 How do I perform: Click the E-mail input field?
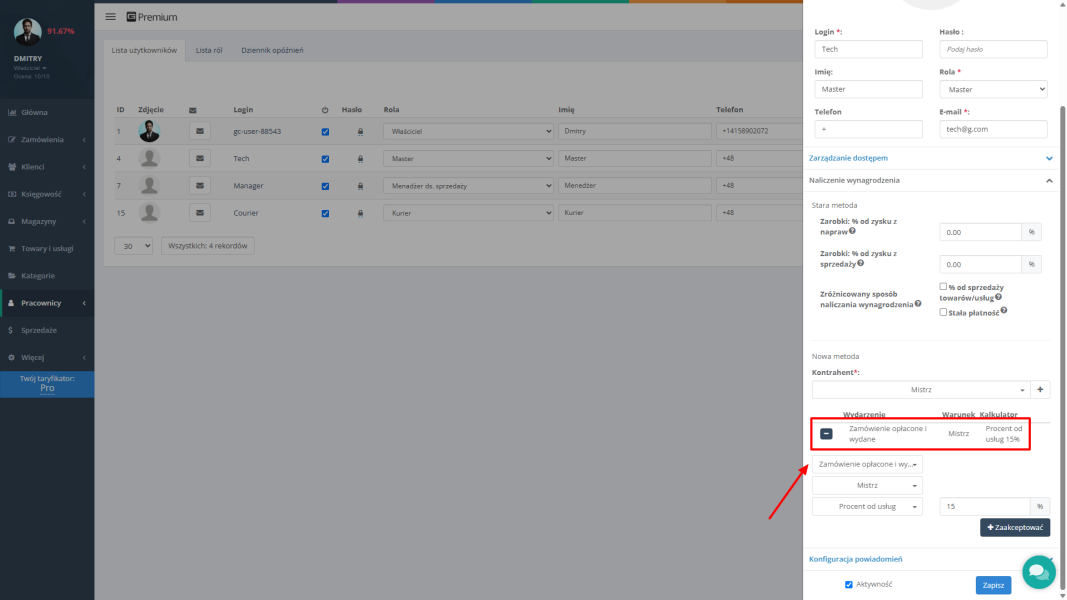tap(993, 129)
